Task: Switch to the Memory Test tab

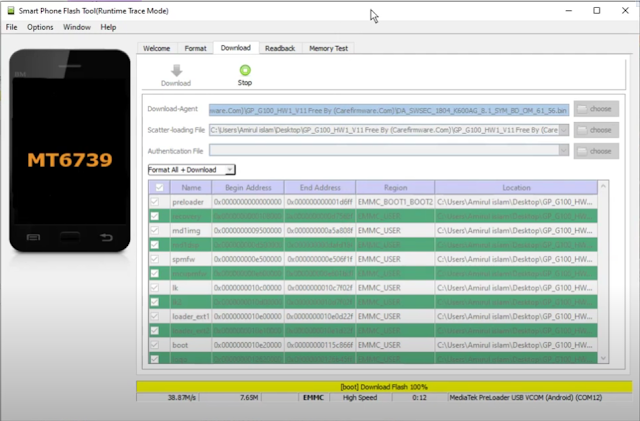Action: click(x=329, y=48)
